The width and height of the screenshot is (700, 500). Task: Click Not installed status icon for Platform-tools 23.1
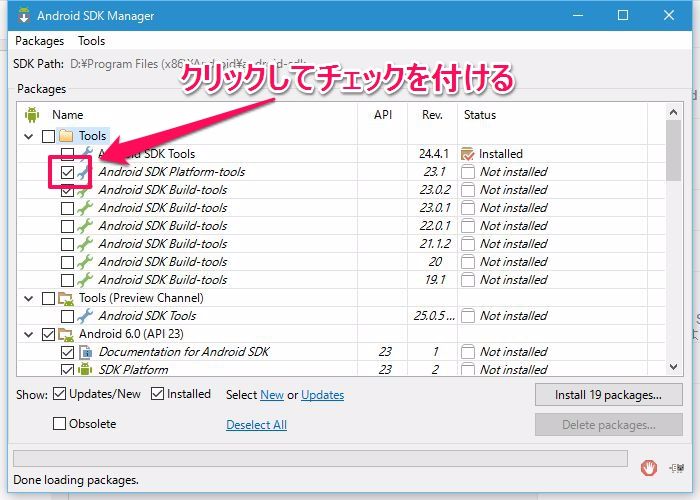[x=467, y=172]
